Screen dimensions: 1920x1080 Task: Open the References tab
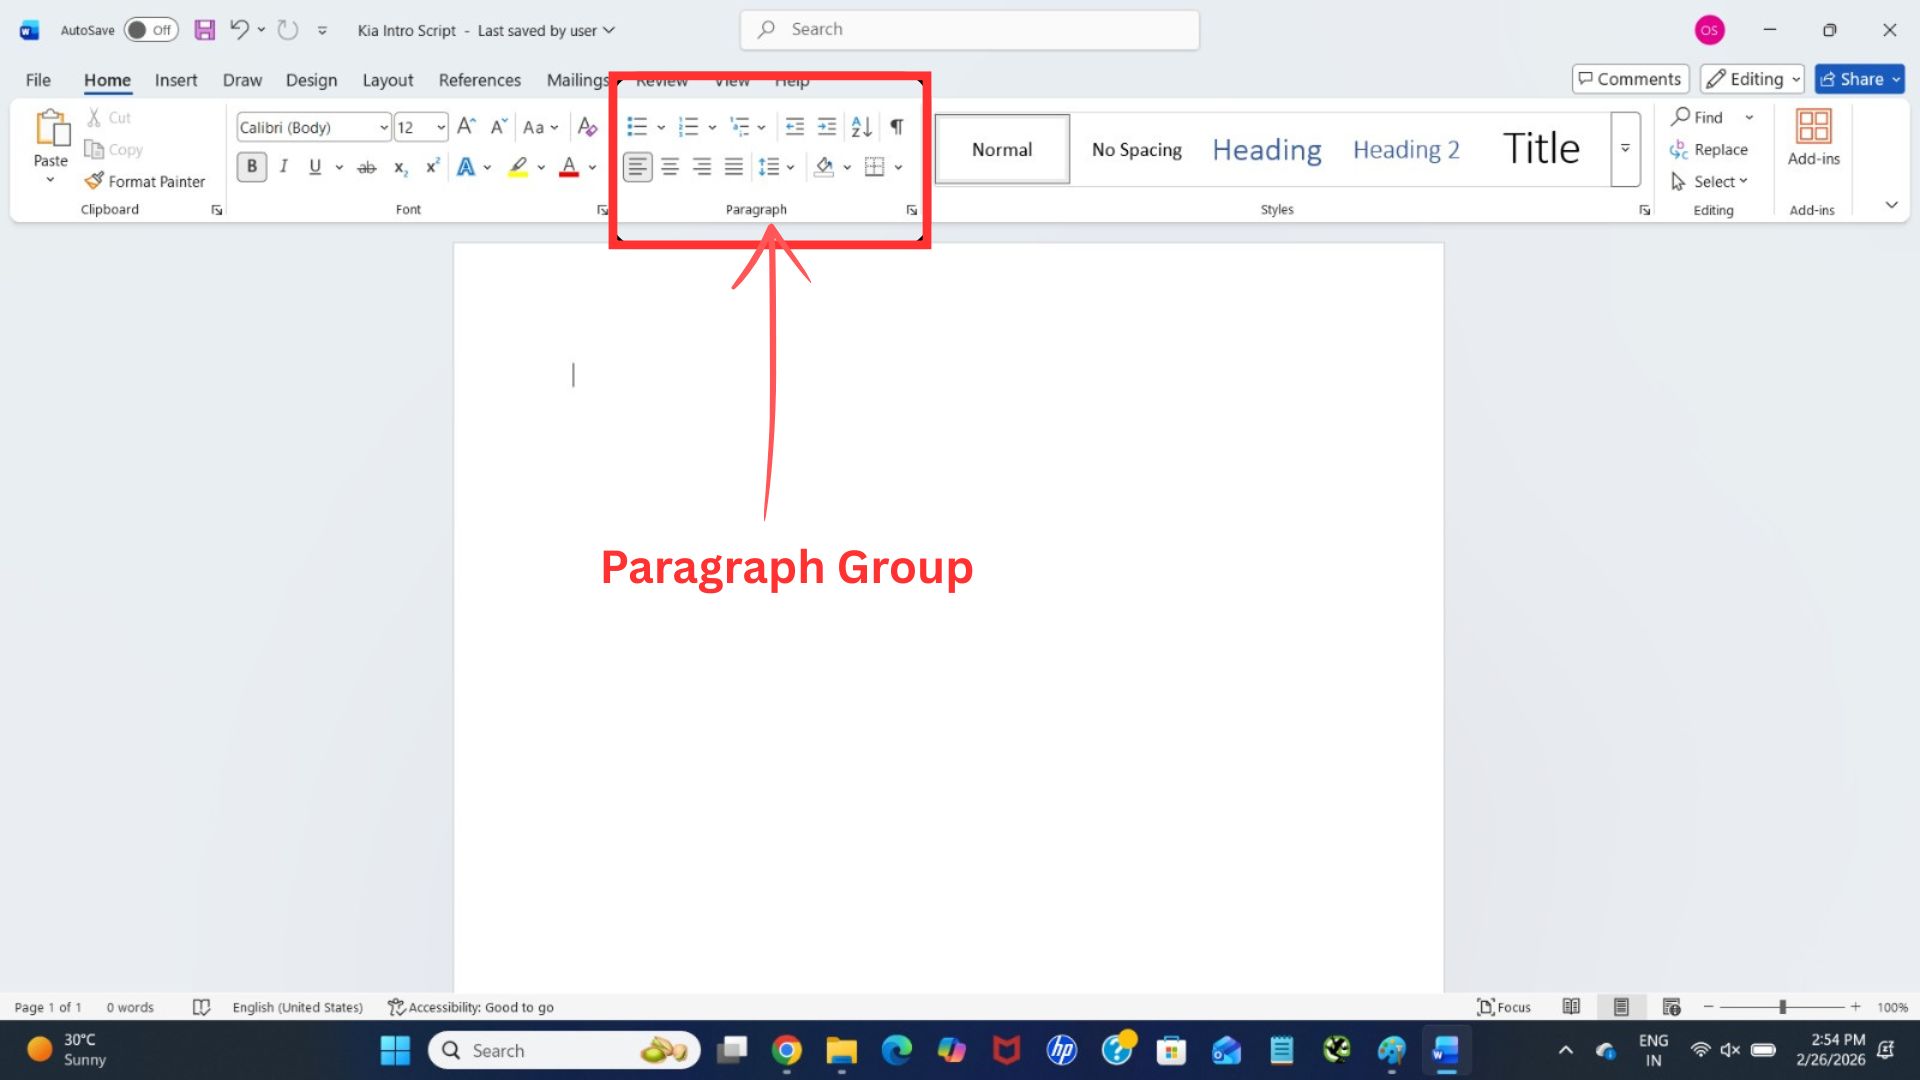coord(480,80)
